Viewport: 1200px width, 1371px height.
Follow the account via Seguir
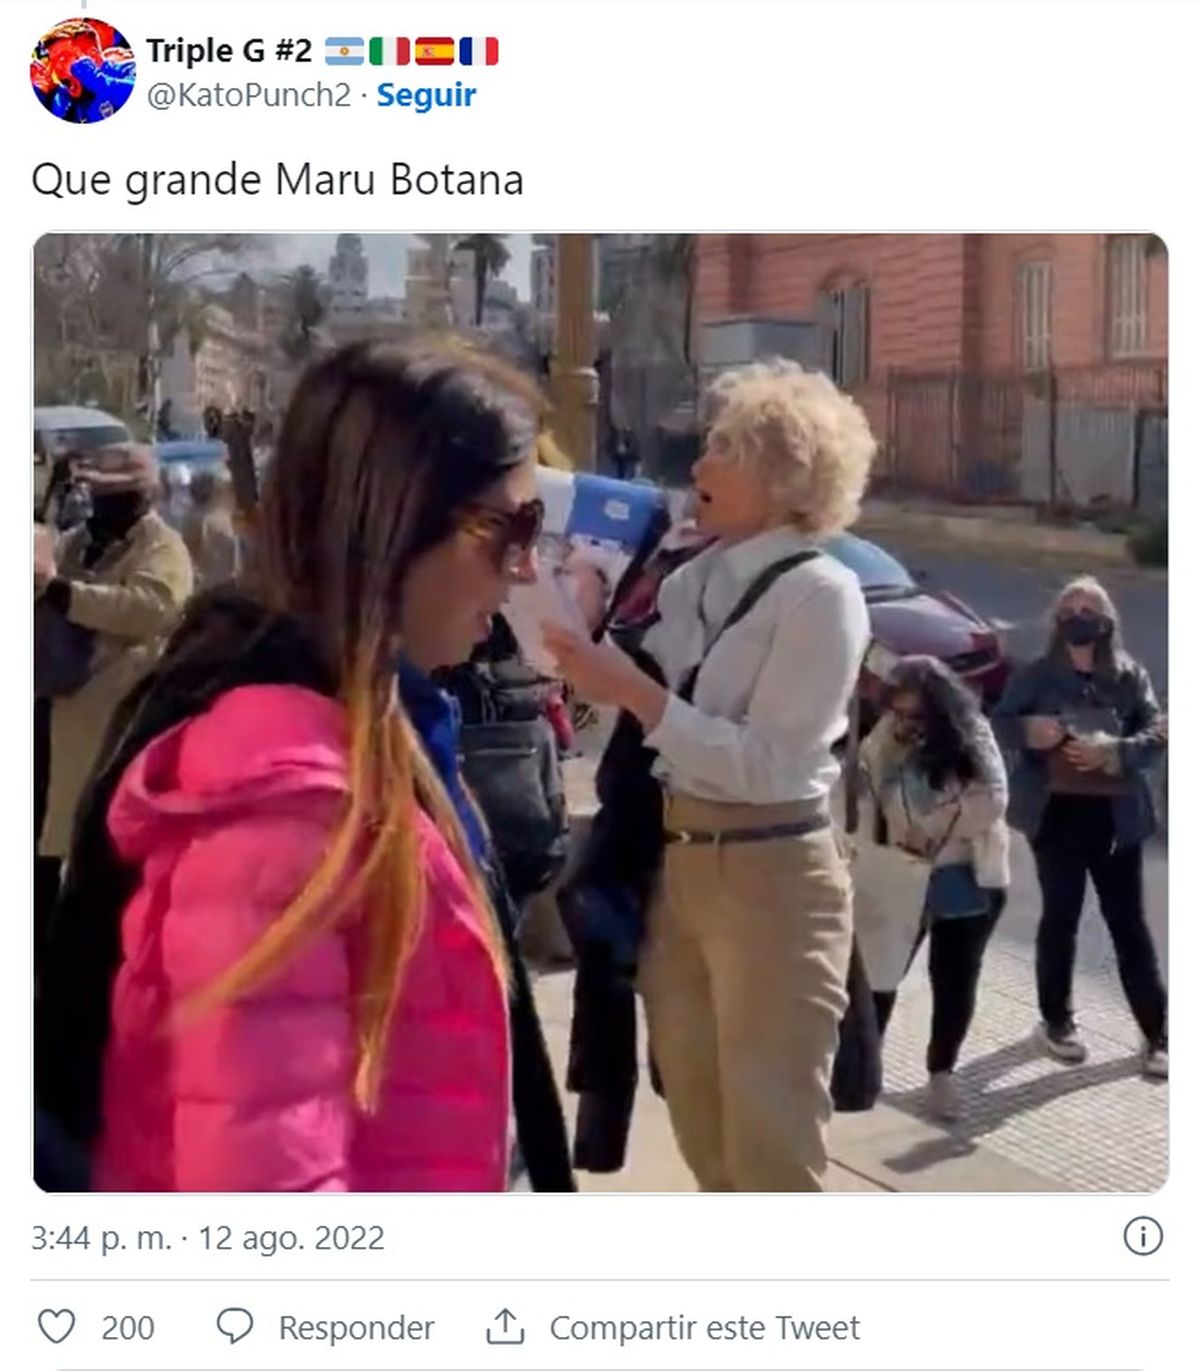[x=426, y=95]
